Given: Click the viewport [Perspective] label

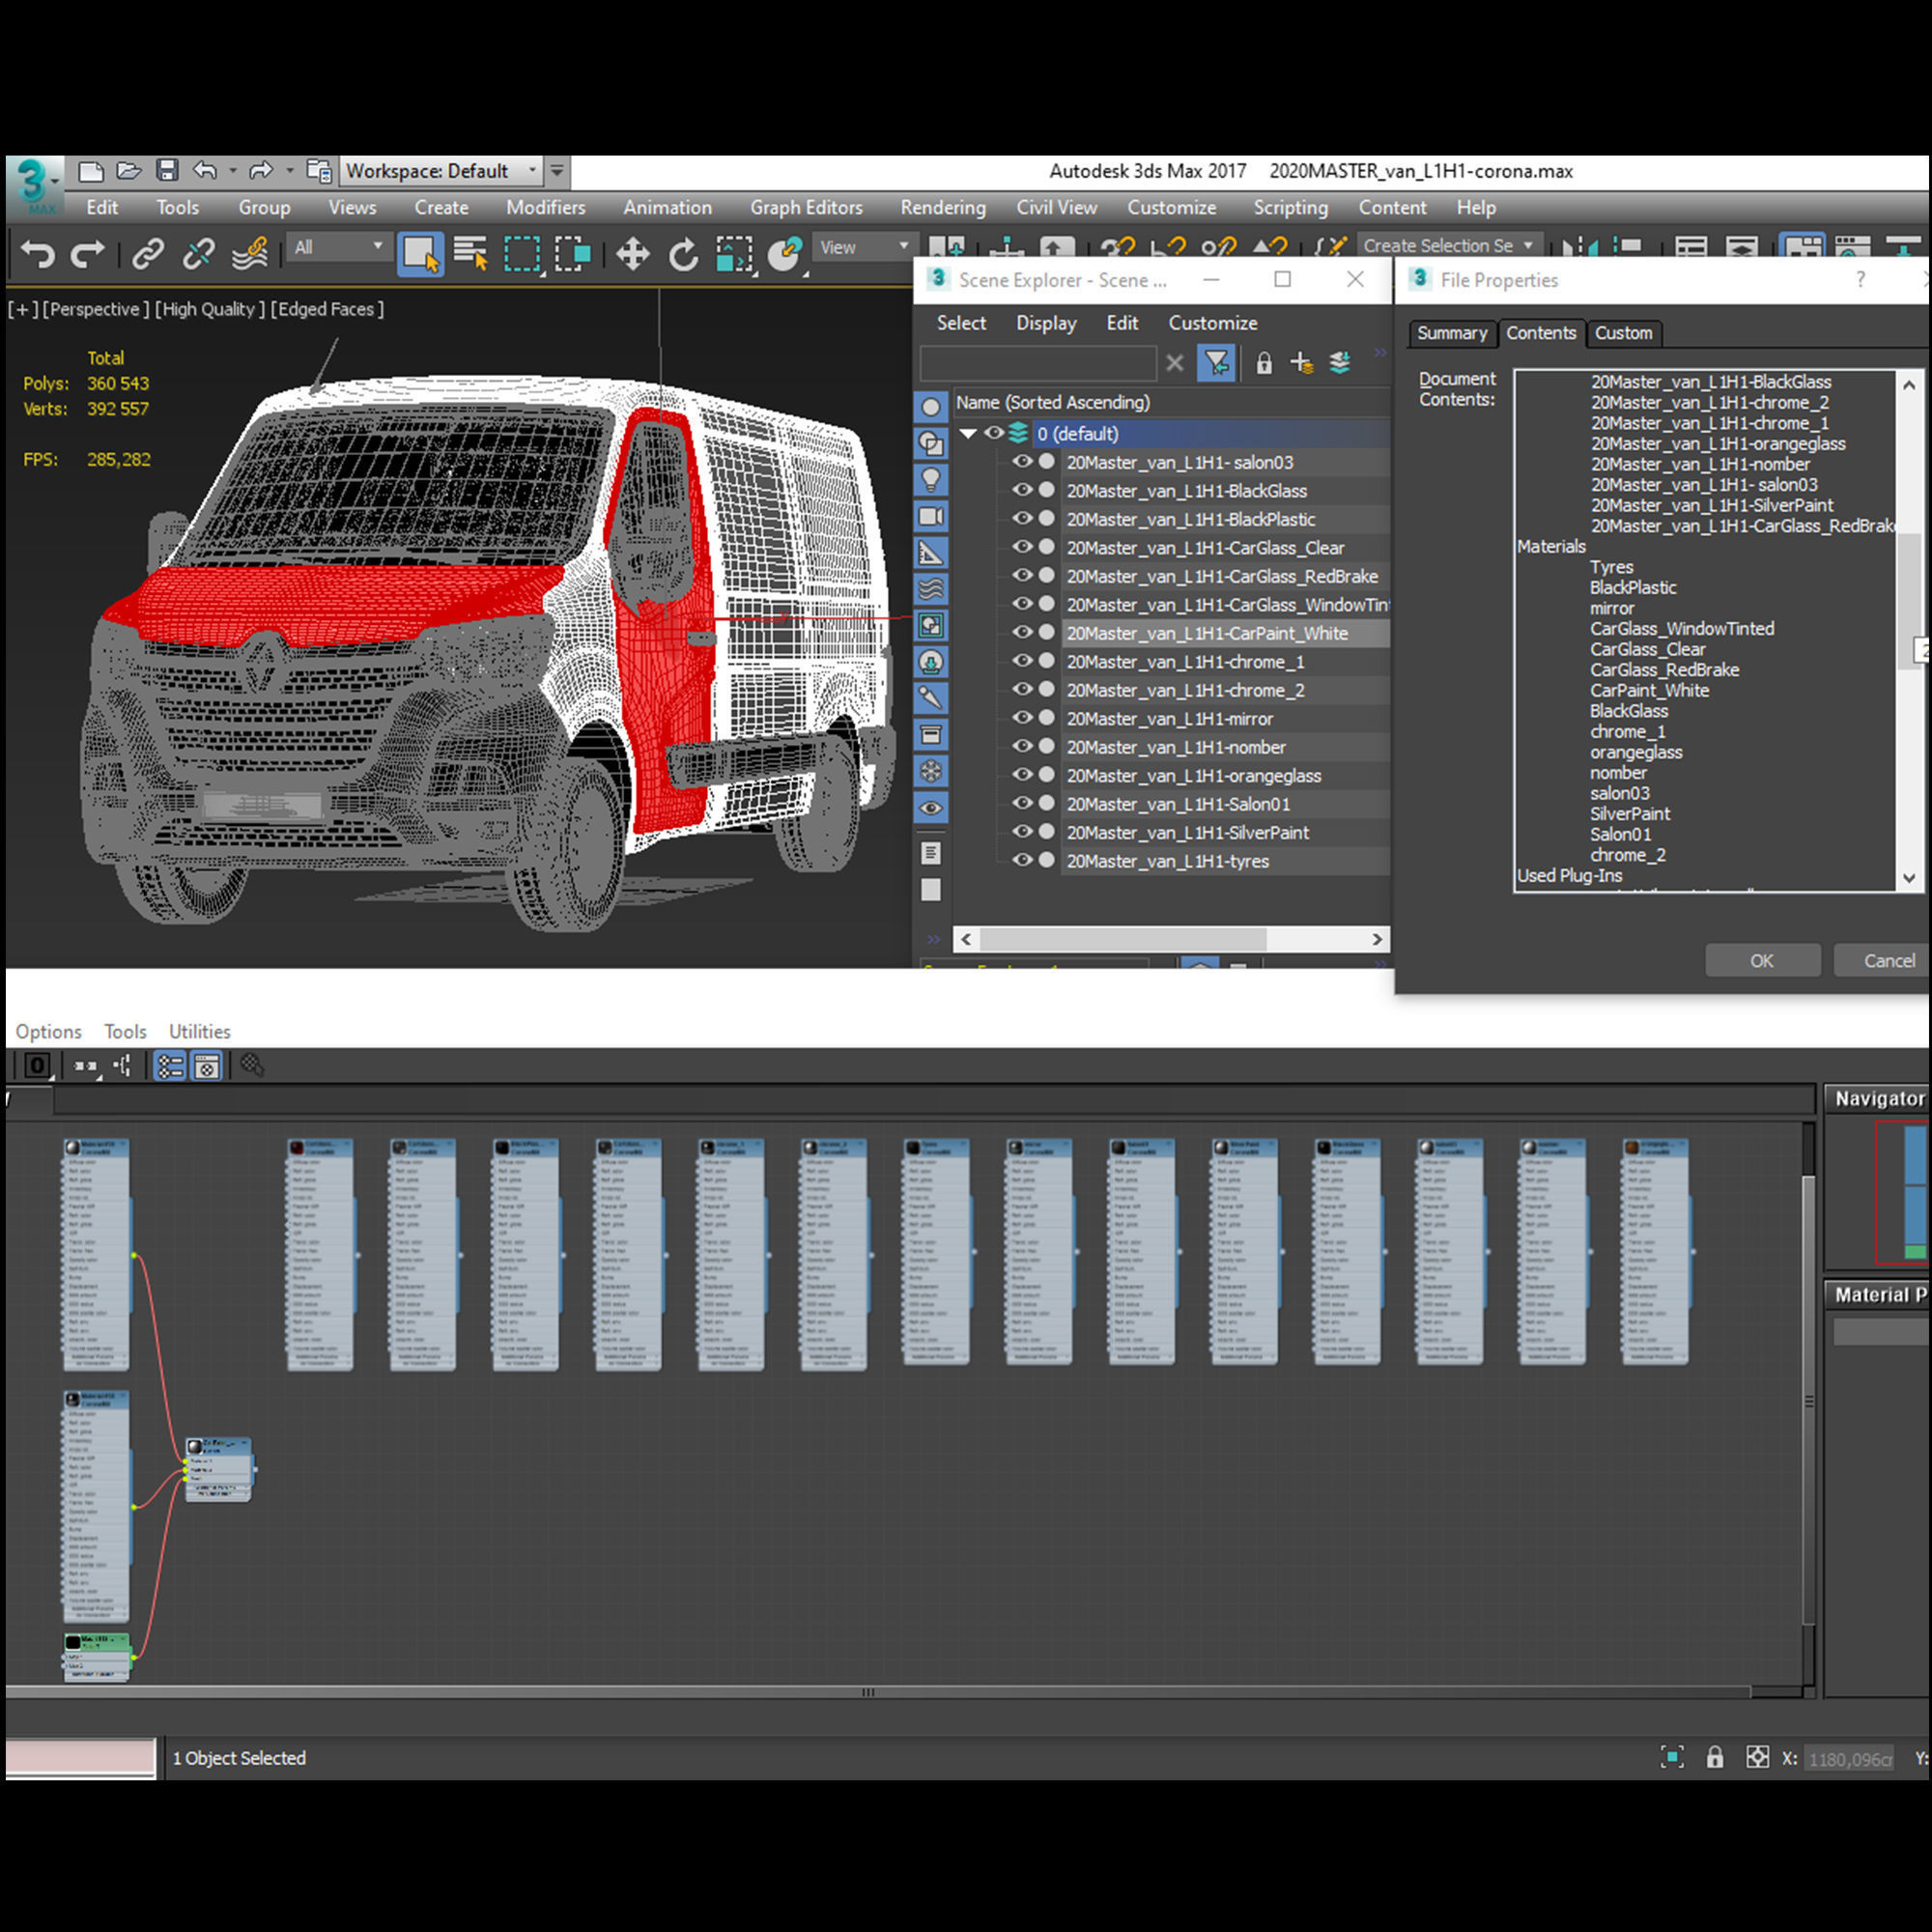Looking at the screenshot, I should pyautogui.click(x=96, y=309).
